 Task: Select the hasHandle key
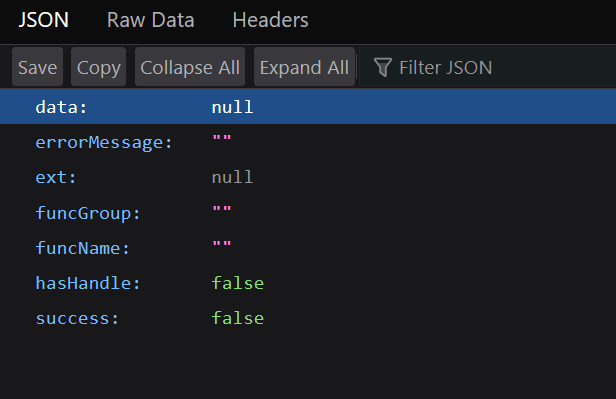[x=88, y=283]
